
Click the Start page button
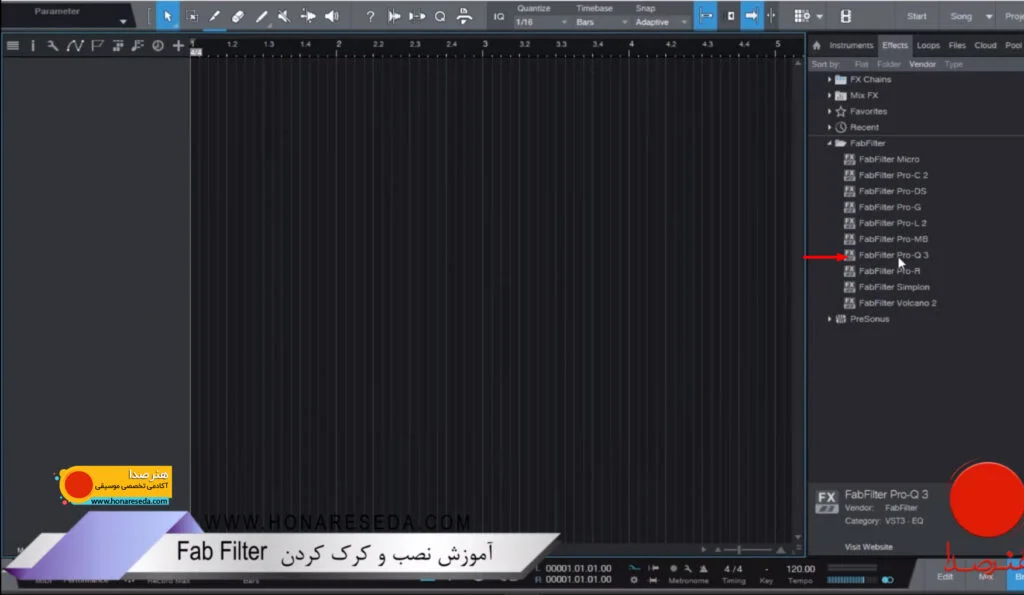[x=916, y=16]
